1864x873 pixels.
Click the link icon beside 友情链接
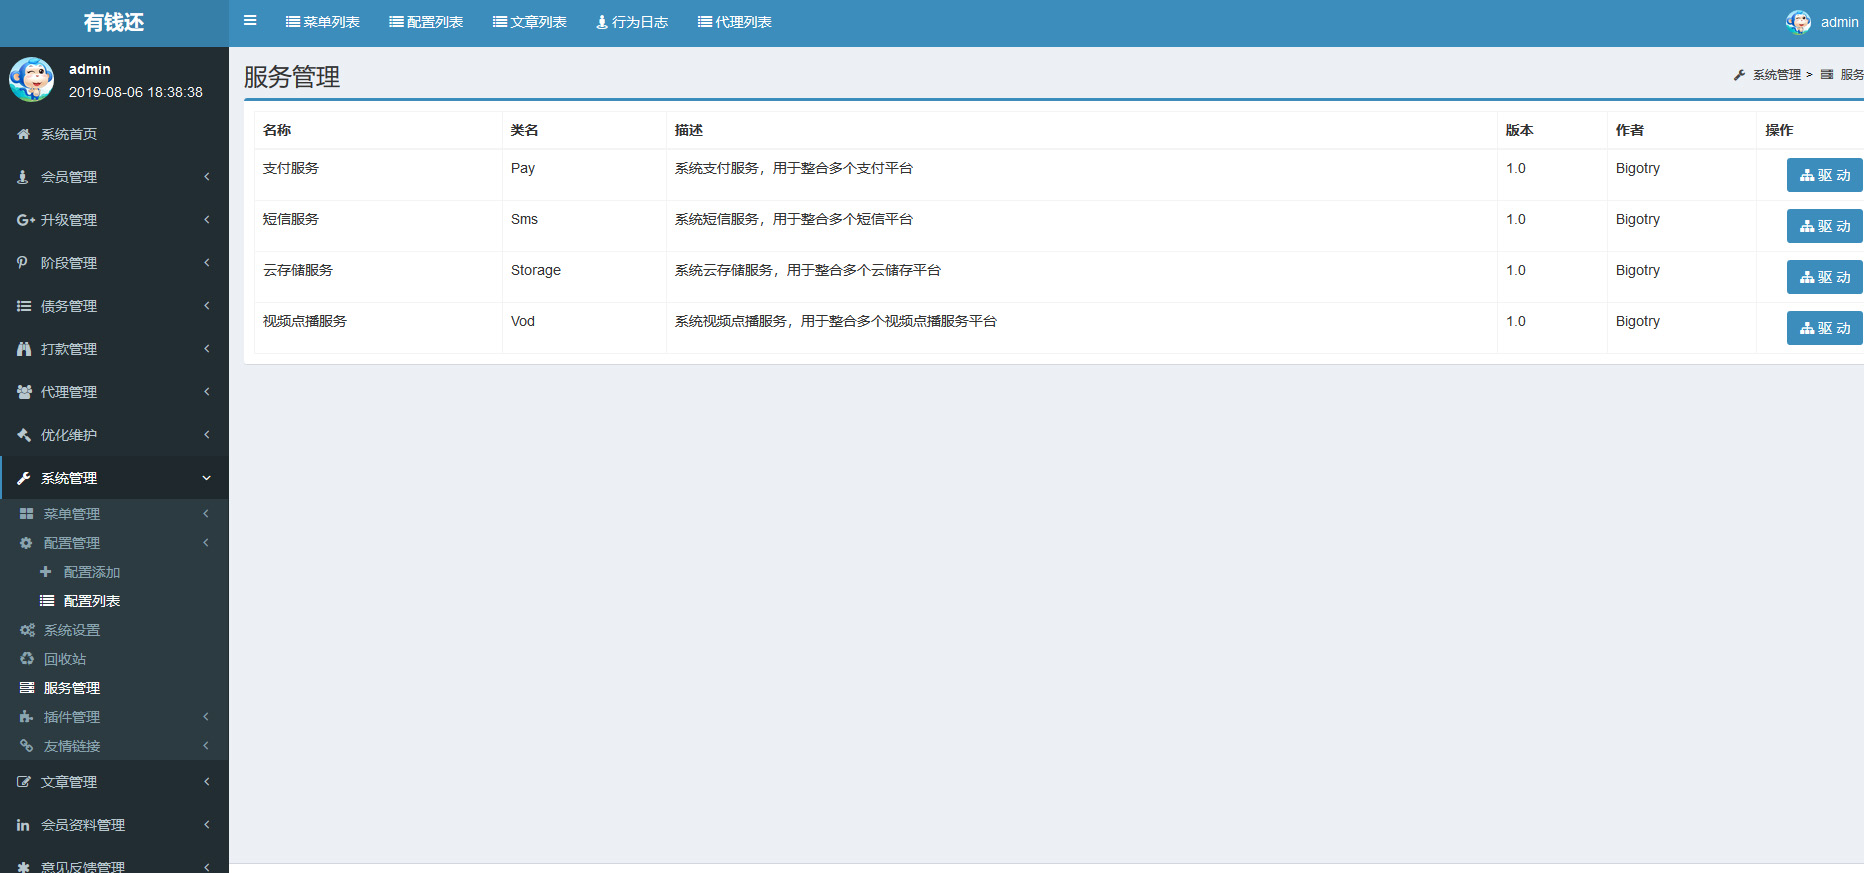coord(27,746)
